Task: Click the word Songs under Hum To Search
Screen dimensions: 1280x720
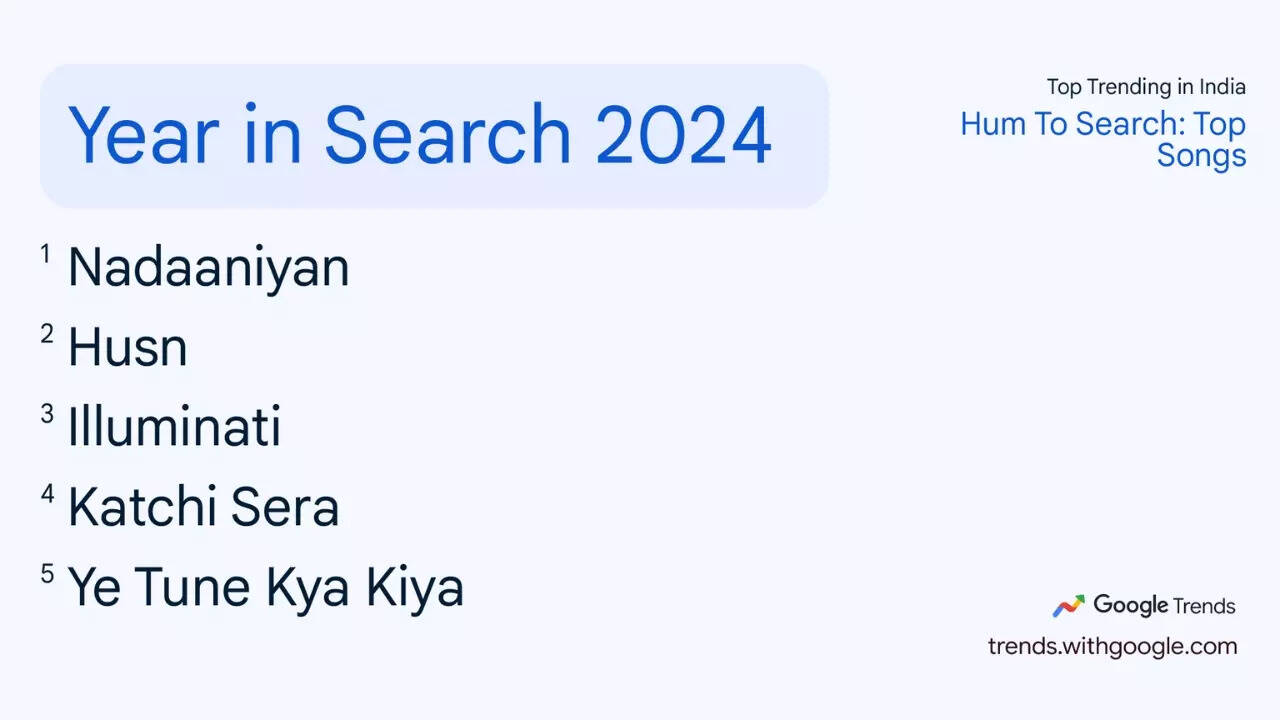Action: tap(1201, 156)
